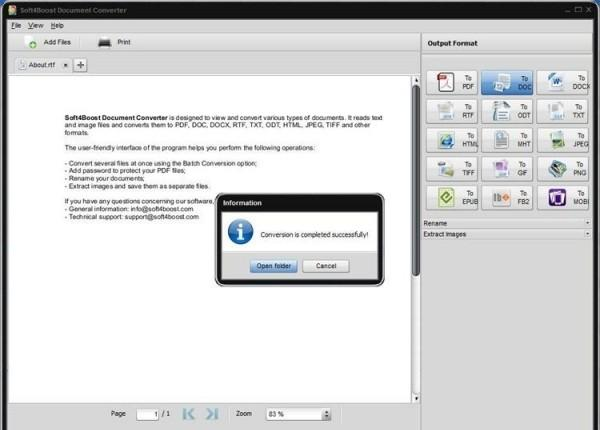Click Cancel in the Information dialog

[x=326, y=266]
